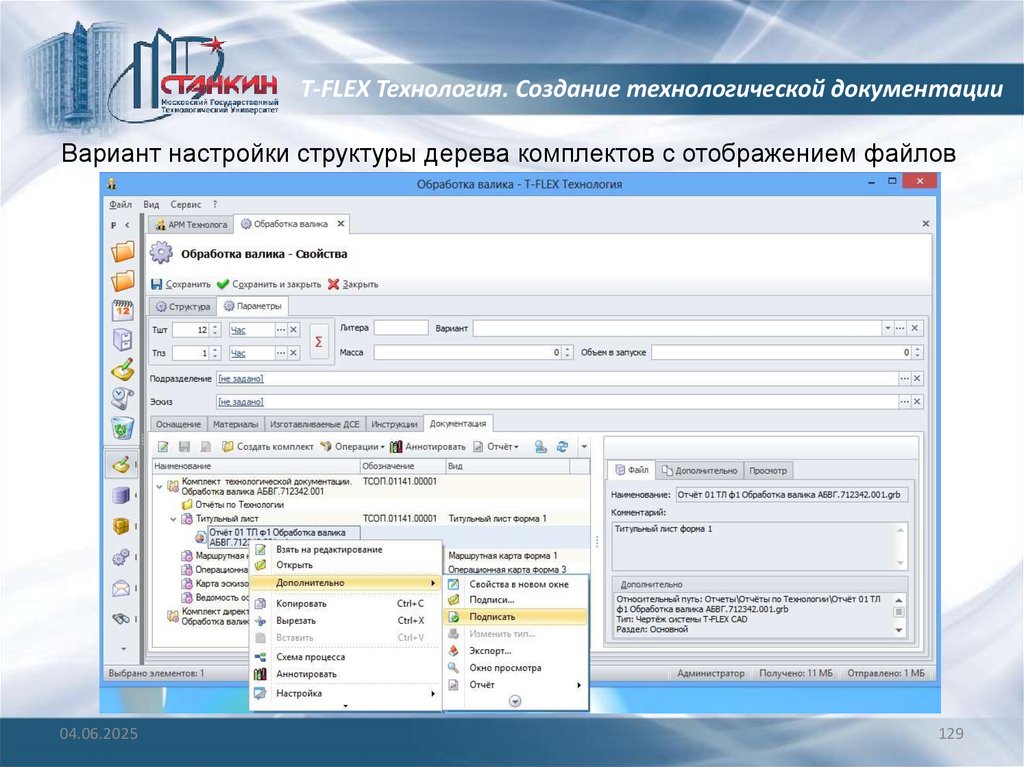Choose Открыть in context menu

(x=345, y=565)
